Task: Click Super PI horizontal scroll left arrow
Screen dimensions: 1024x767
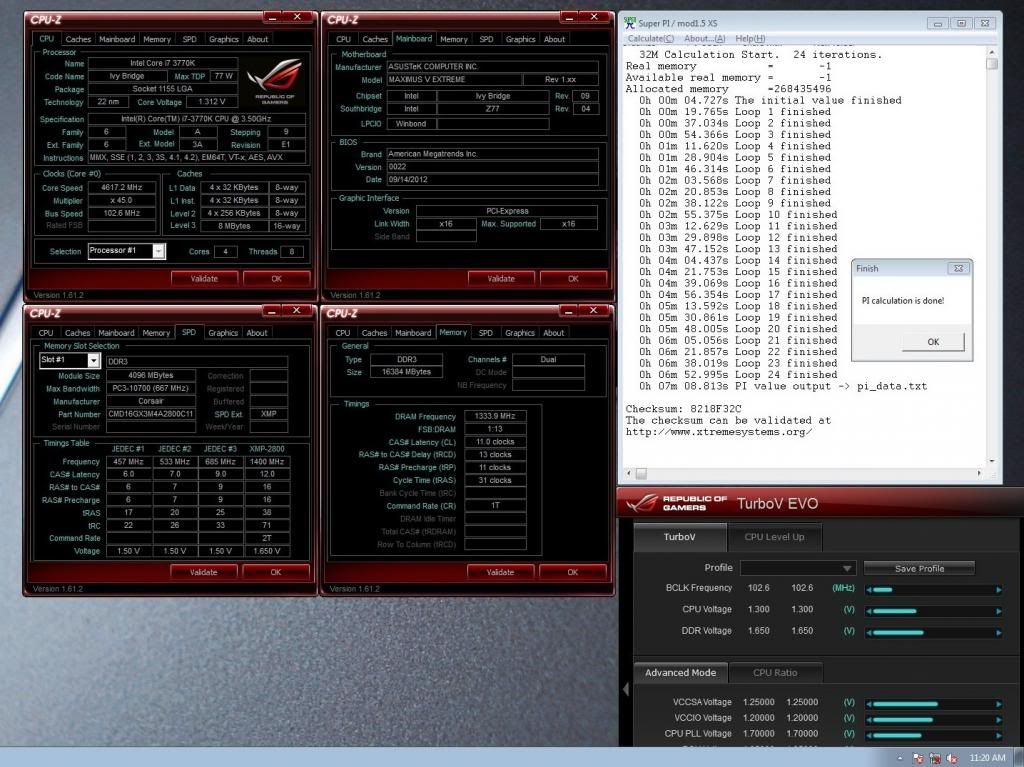Action: 630,473
